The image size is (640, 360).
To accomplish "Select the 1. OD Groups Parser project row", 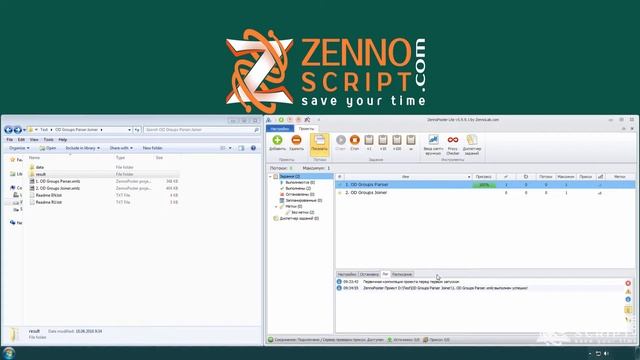I will click(485, 185).
